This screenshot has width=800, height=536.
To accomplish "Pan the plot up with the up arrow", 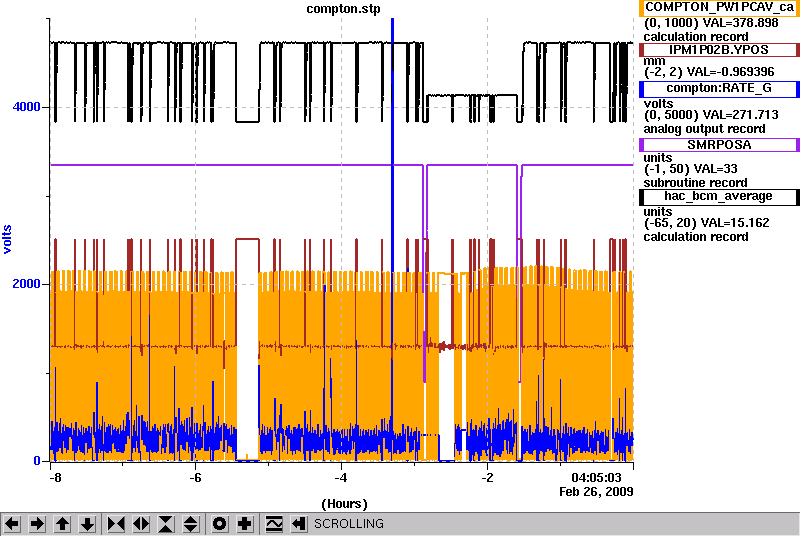I will point(63,524).
